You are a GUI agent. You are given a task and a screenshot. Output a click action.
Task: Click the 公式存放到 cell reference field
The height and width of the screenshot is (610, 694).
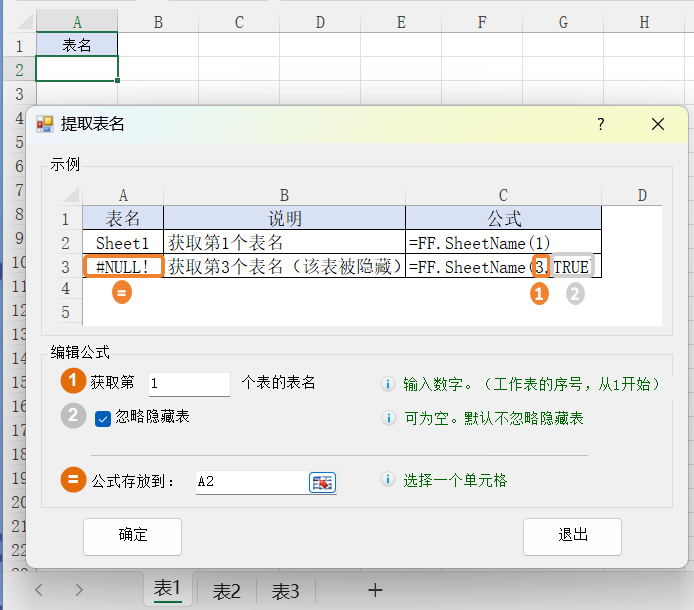coord(250,482)
